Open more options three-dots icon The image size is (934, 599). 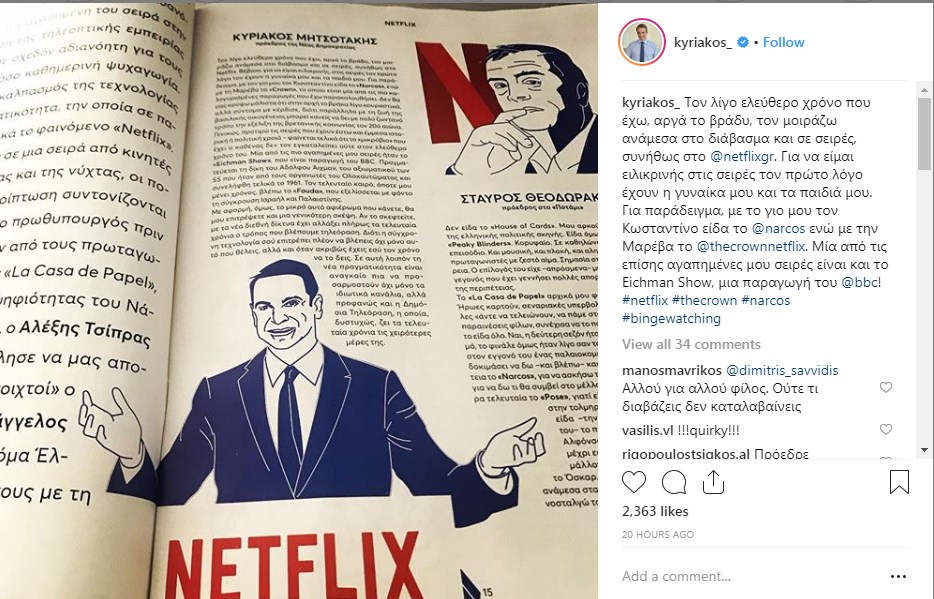(898, 576)
